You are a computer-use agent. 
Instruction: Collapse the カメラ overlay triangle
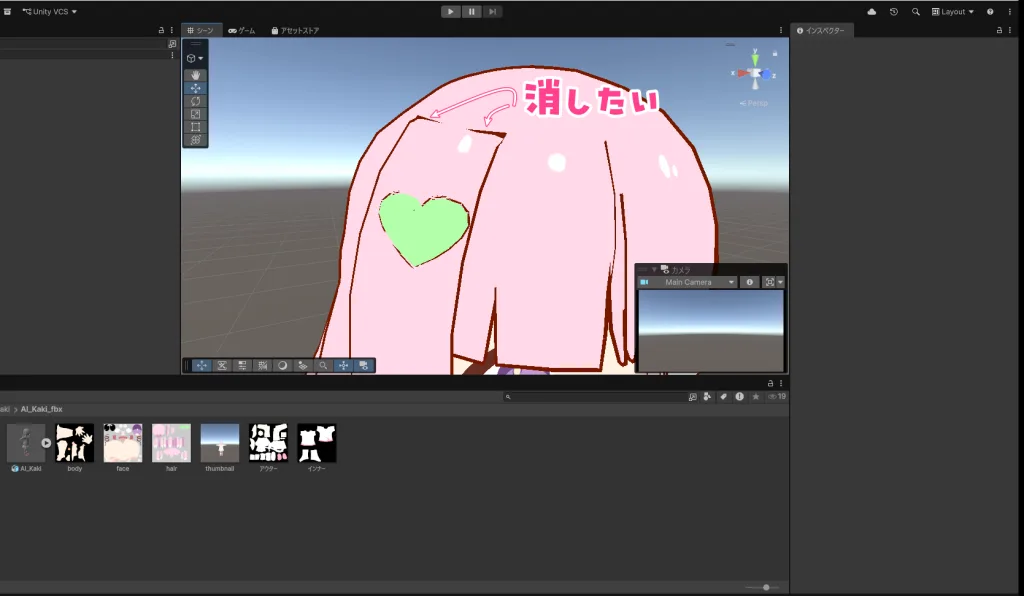(654, 269)
